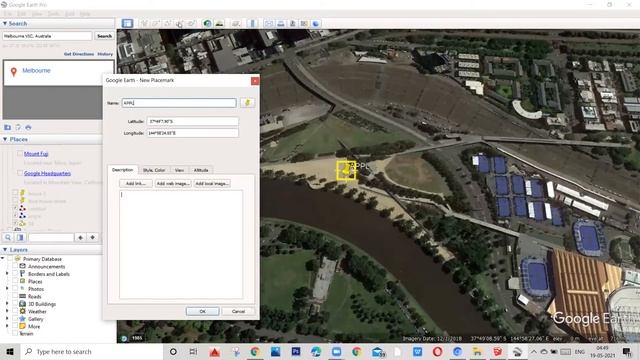Viewport: 640px width, 360px height.
Task: Click the view in Google Maps icon
Action: [x=304, y=24]
